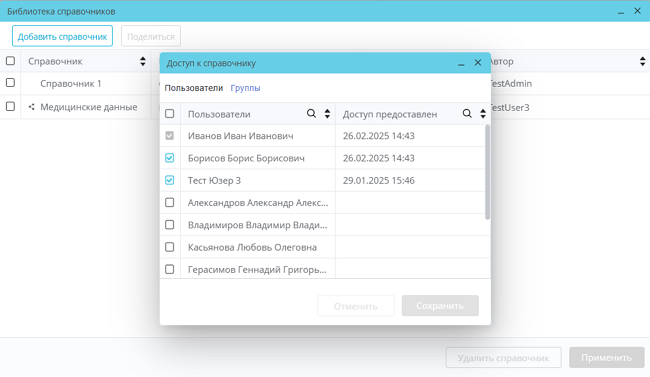Tick select-all checkbox in users header
Viewport: 650px width, 377px height.
pyautogui.click(x=170, y=114)
